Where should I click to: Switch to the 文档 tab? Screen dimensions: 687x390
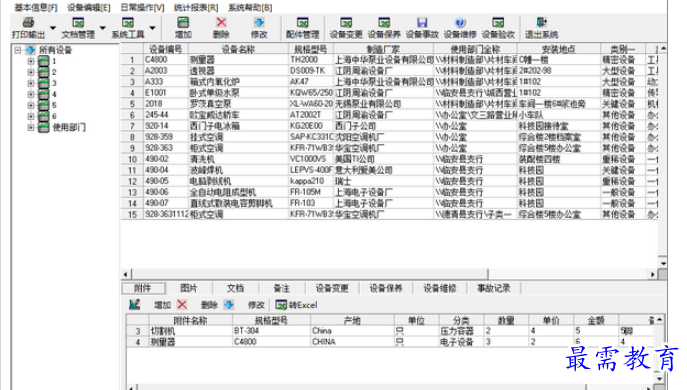pos(235,288)
